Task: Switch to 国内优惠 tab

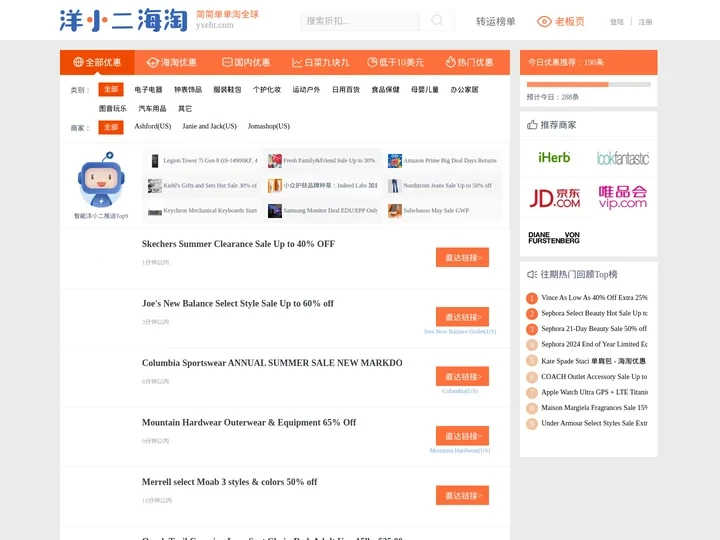Action: point(246,62)
